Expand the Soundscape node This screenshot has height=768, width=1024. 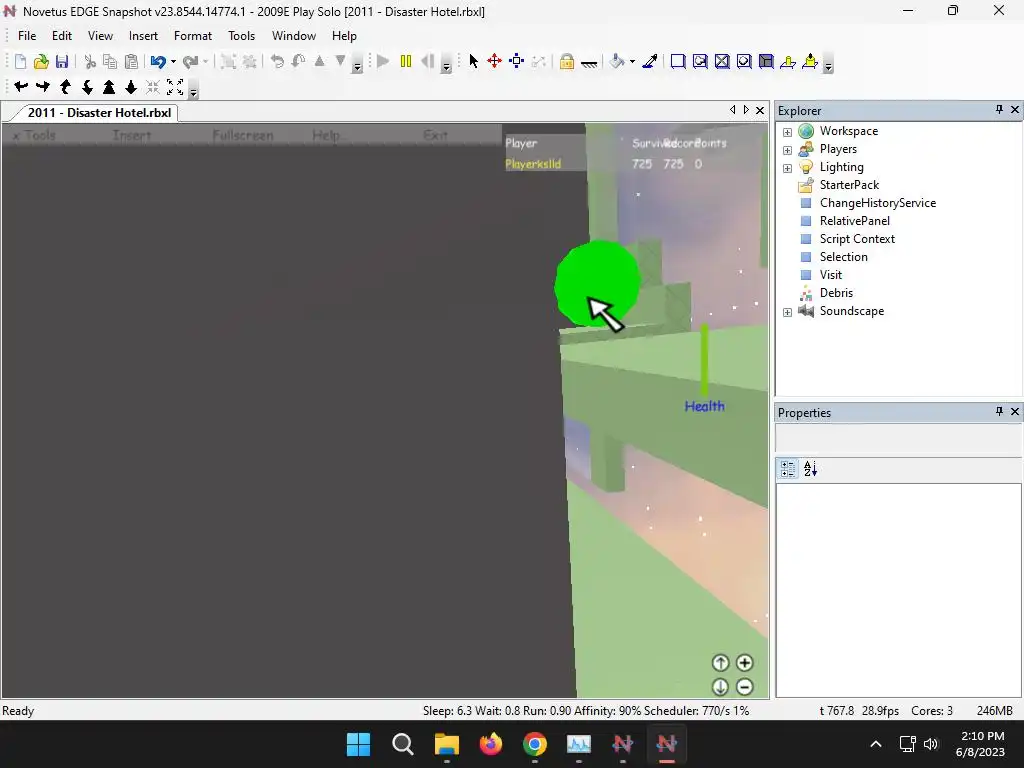click(788, 312)
